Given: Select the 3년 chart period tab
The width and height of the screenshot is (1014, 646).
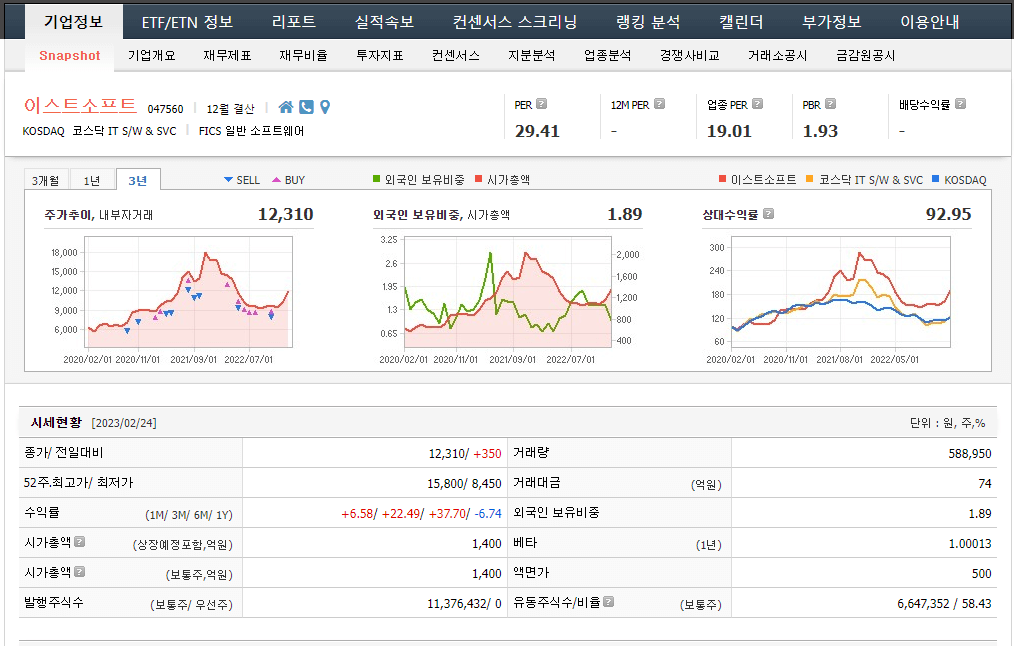Looking at the screenshot, I should 138,180.
